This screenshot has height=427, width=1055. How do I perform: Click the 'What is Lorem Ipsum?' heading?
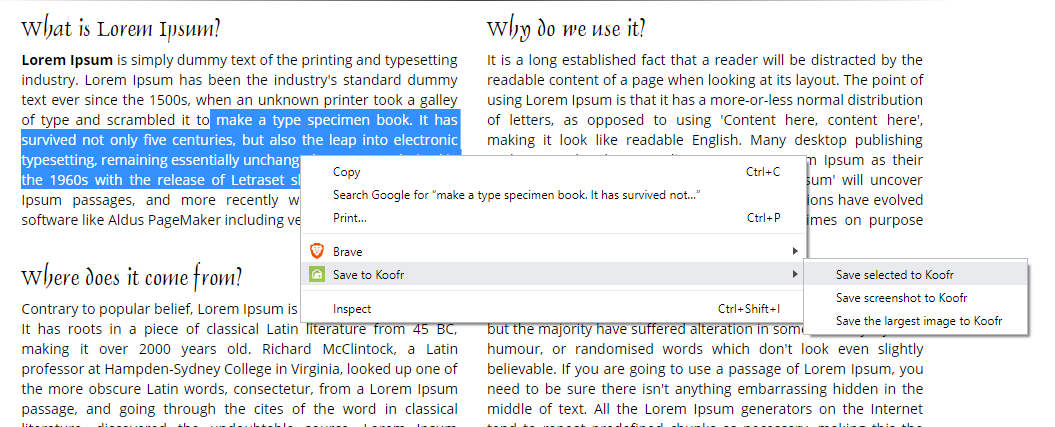[121, 30]
